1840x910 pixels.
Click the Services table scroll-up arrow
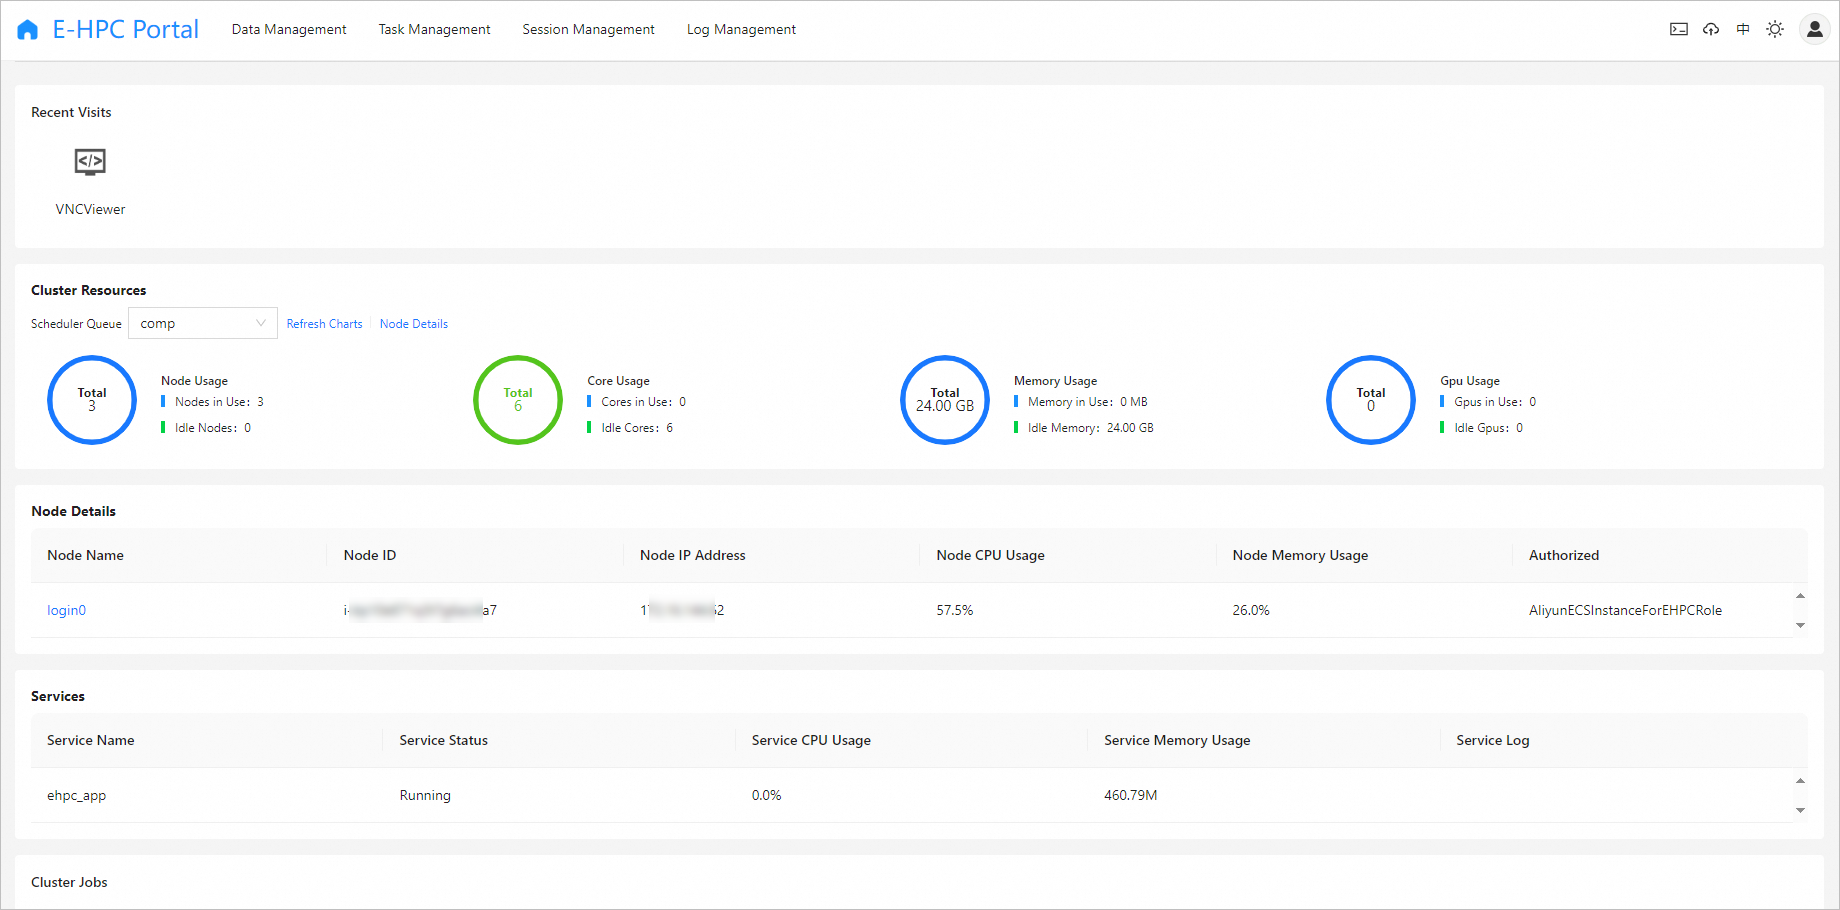pyautogui.click(x=1800, y=781)
